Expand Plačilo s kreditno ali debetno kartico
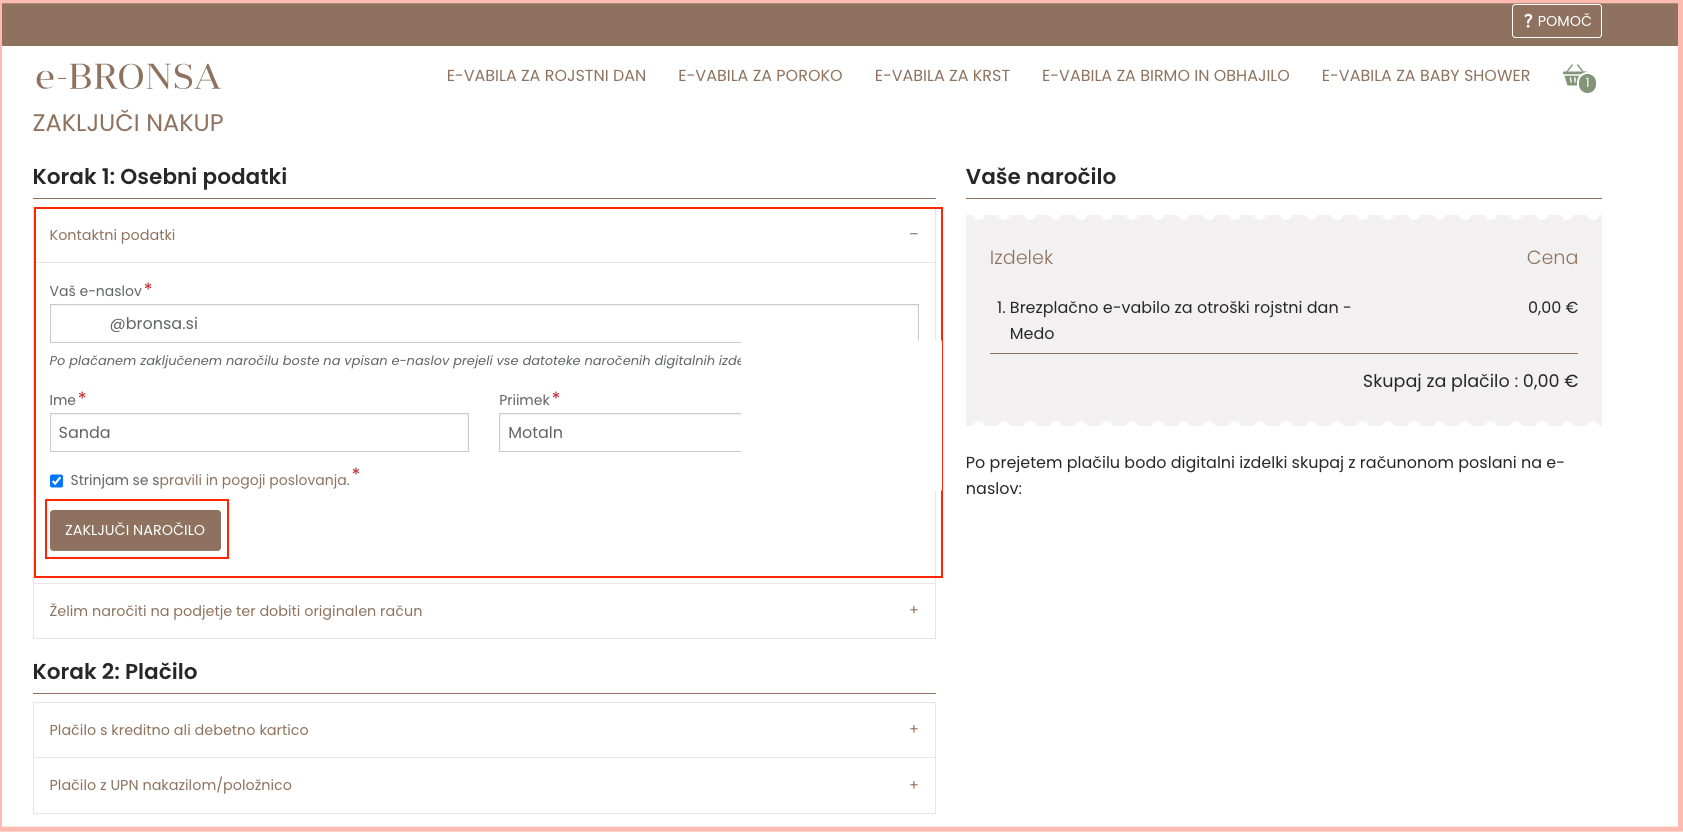Image resolution: width=1683 pixels, height=832 pixels. click(485, 730)
